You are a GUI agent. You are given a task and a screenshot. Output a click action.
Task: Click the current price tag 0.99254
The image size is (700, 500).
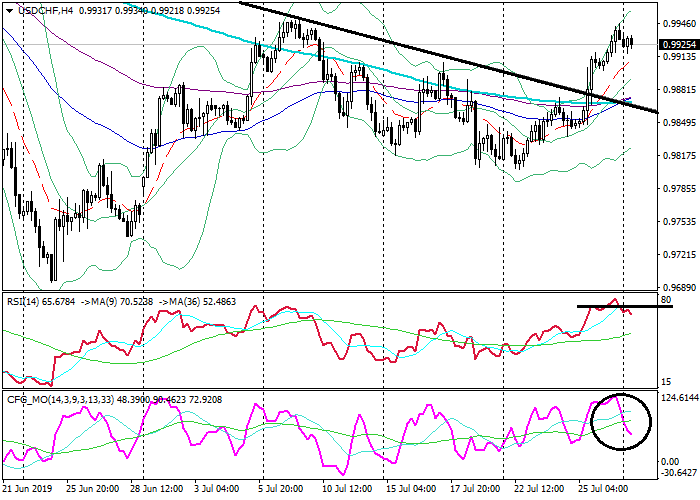(679, 45)
